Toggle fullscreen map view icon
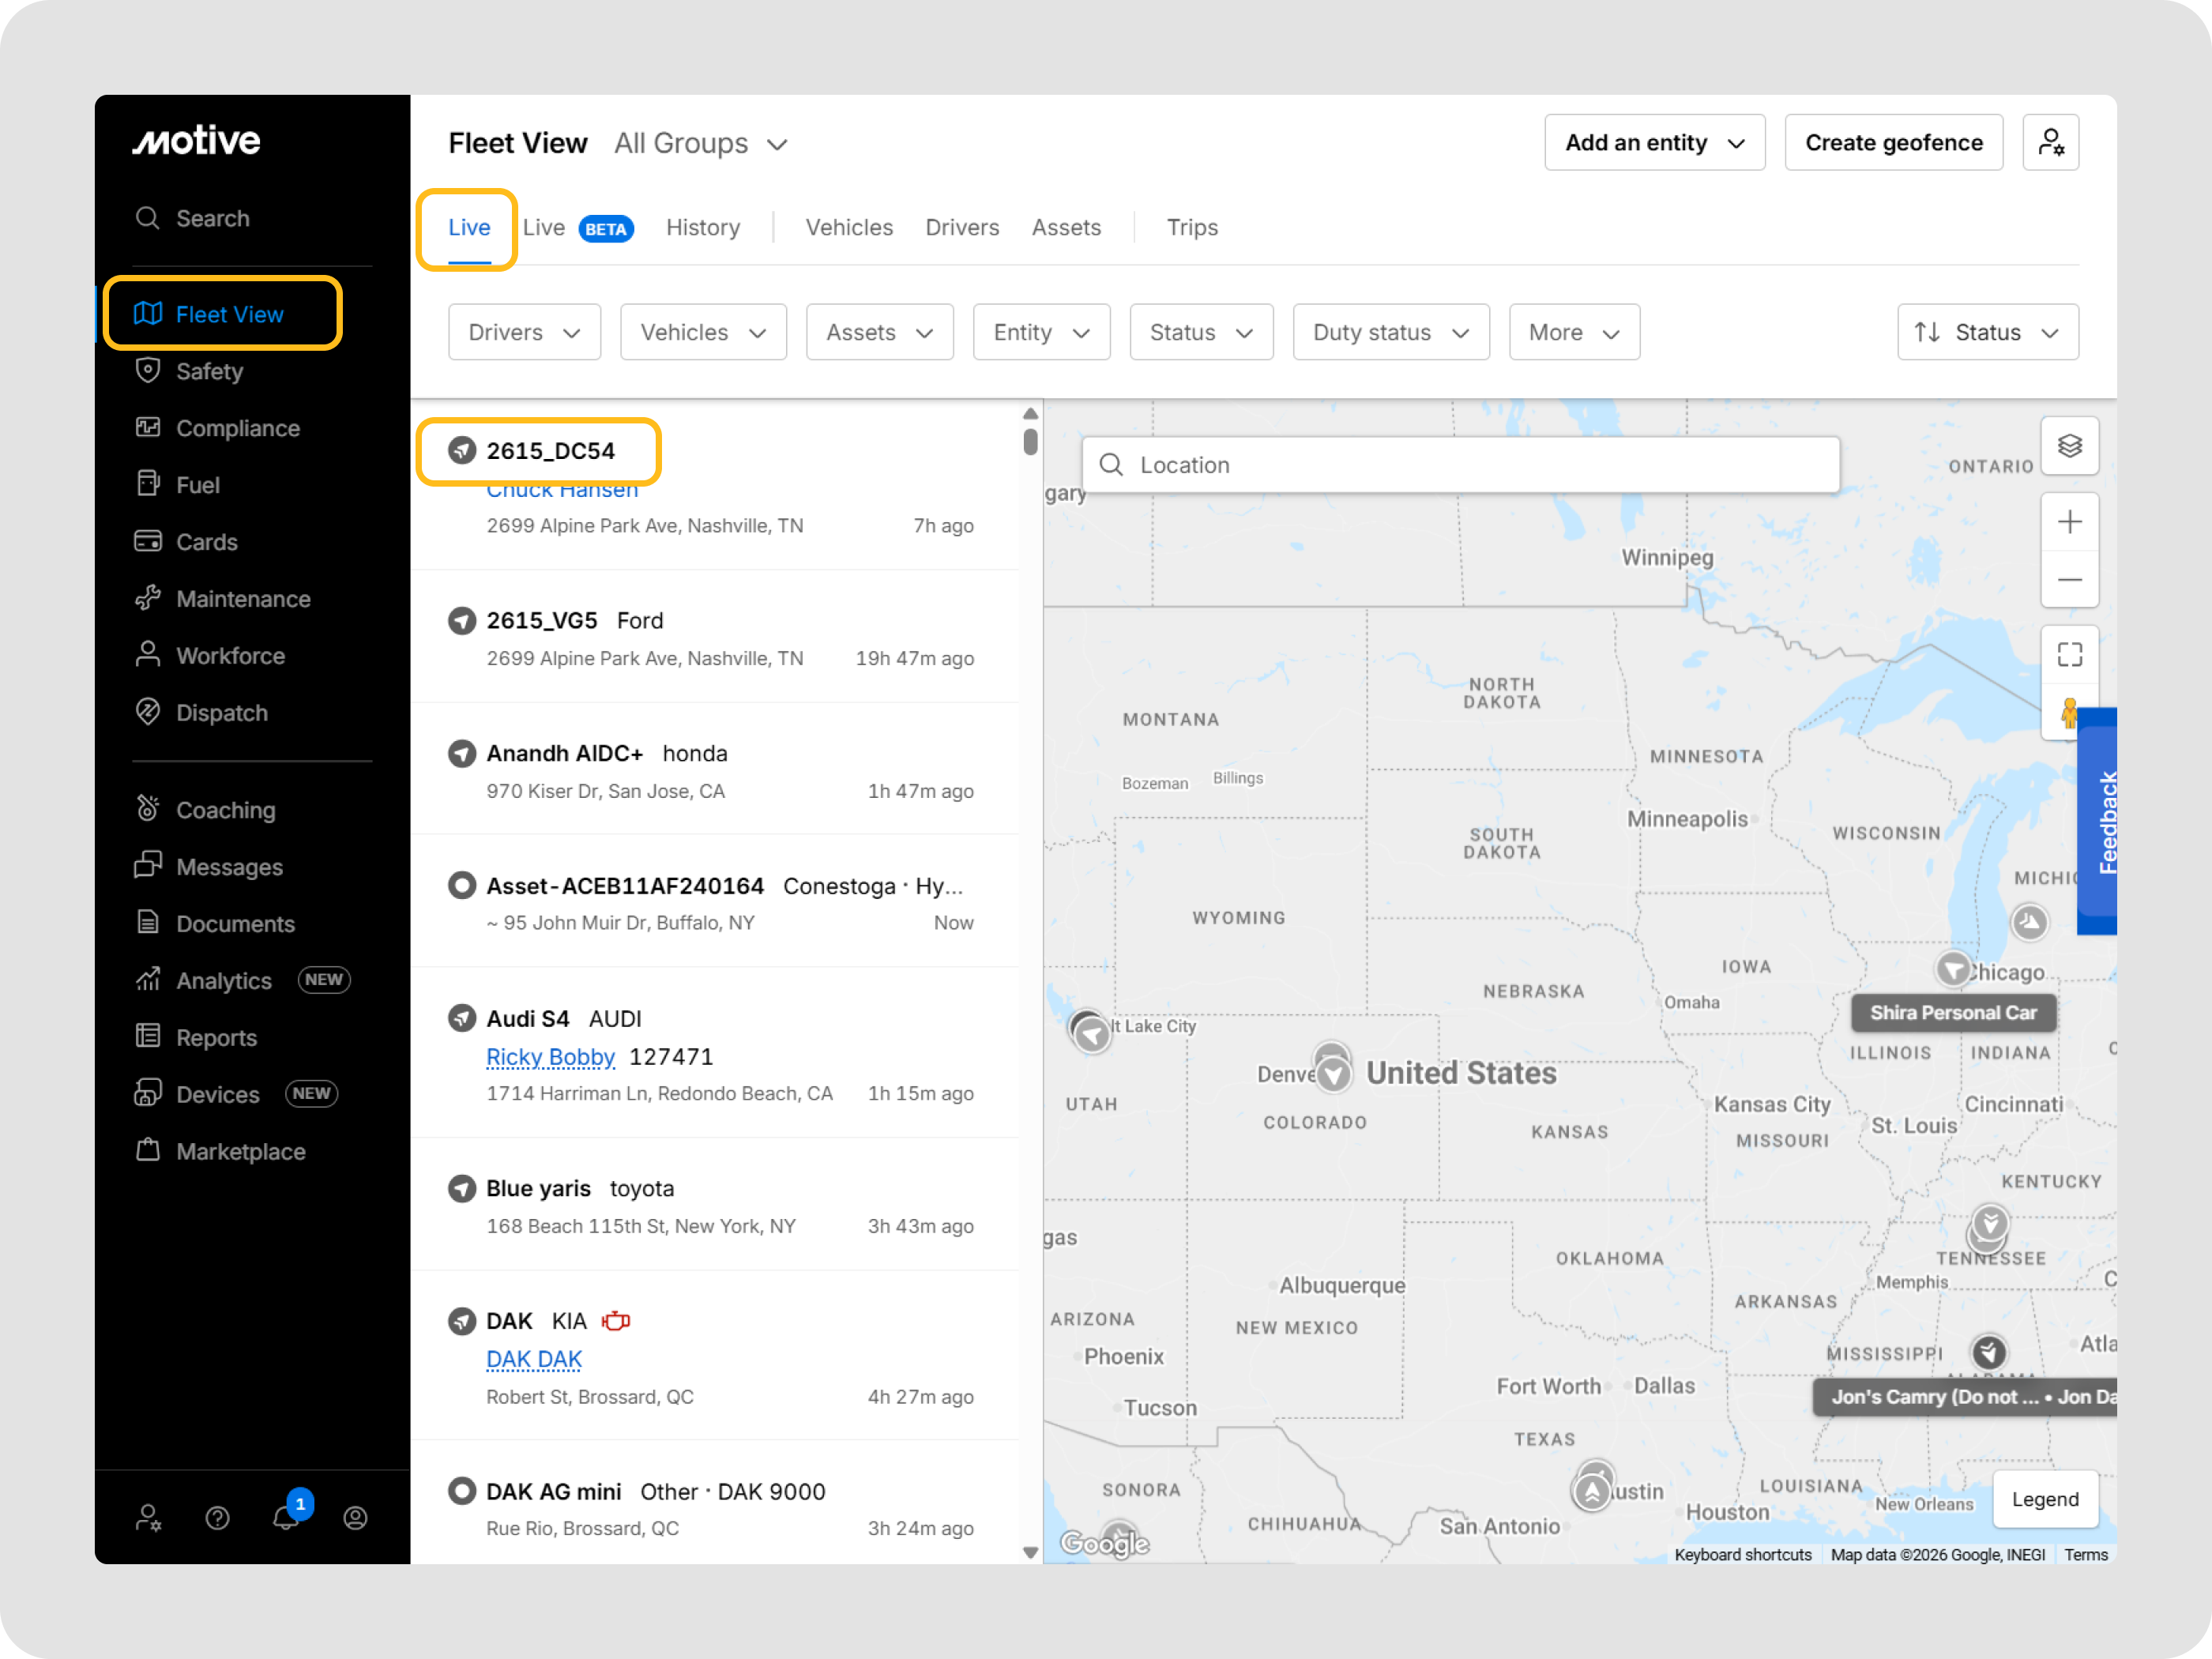Image resolution: width=2212 pixels, height=1659 pixels. point(2069,655)
